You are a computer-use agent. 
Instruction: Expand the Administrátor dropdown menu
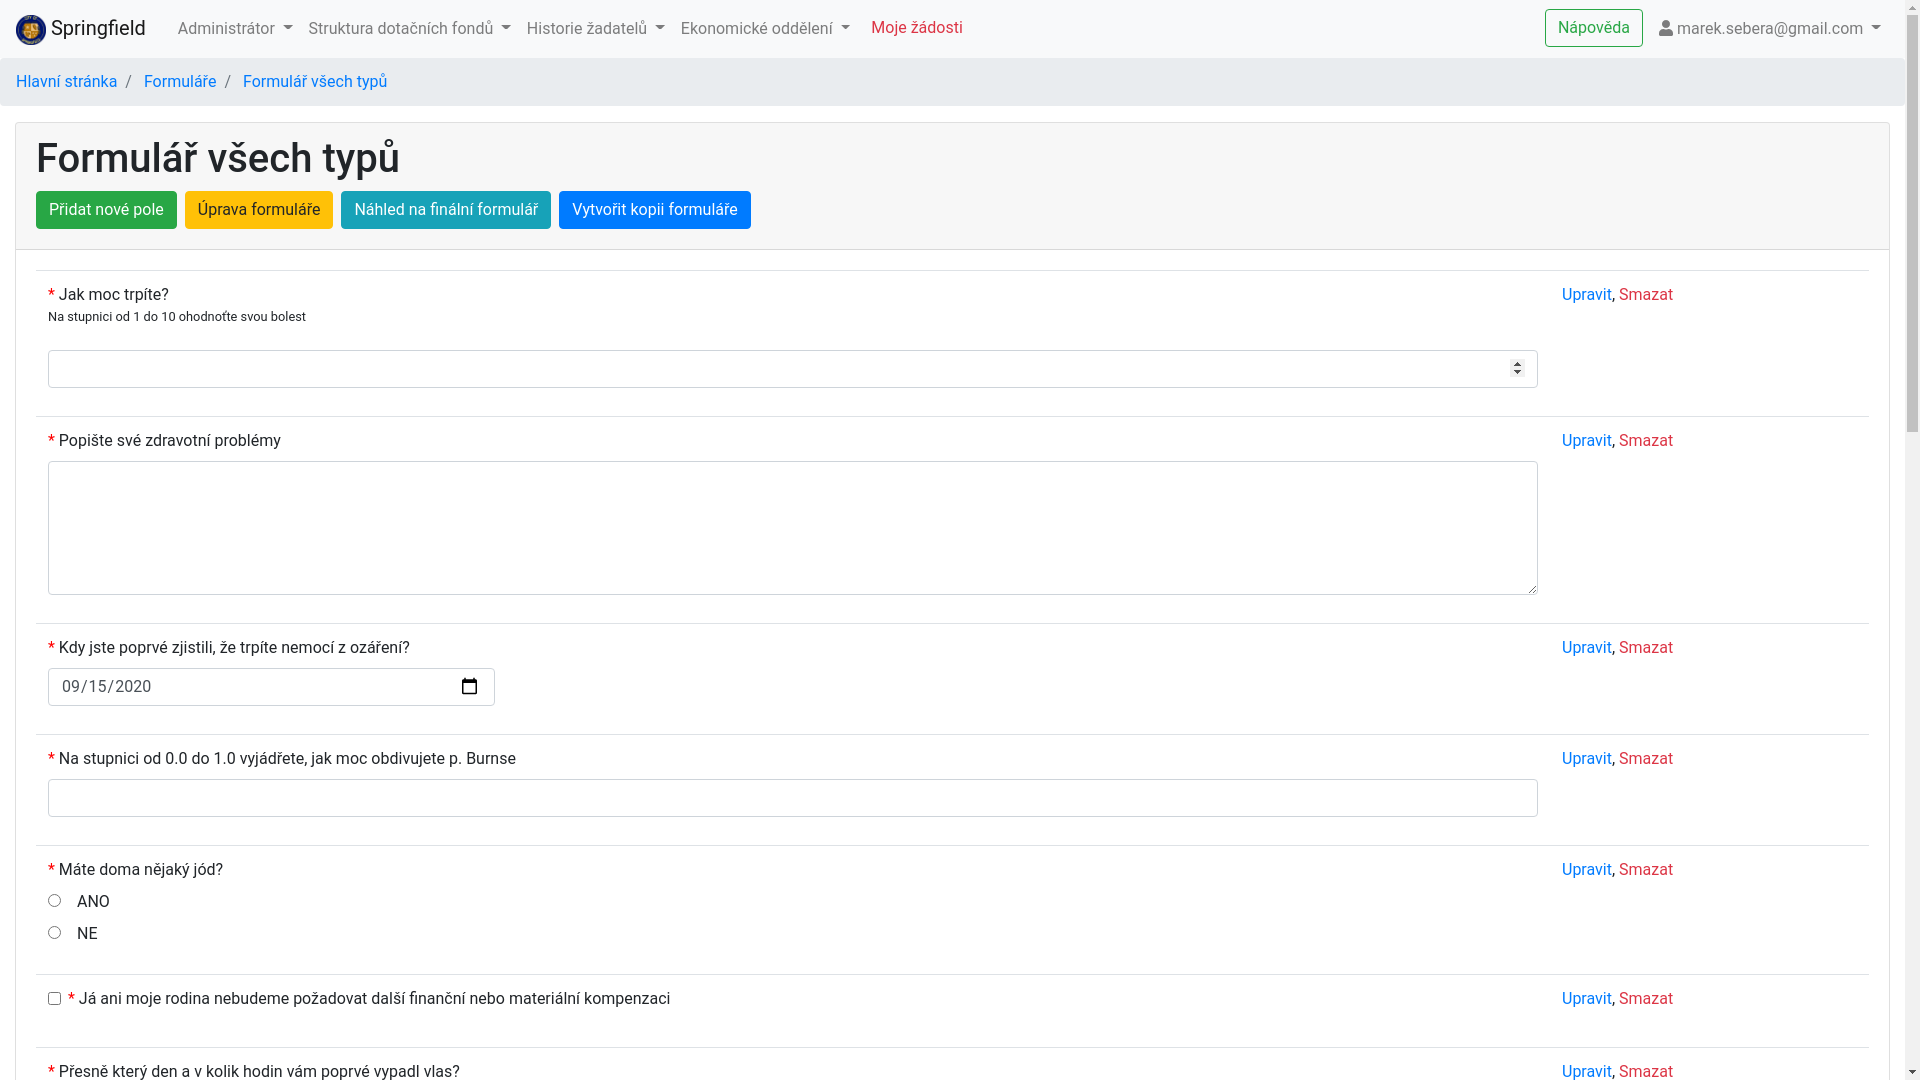click(x=235, y=29)
